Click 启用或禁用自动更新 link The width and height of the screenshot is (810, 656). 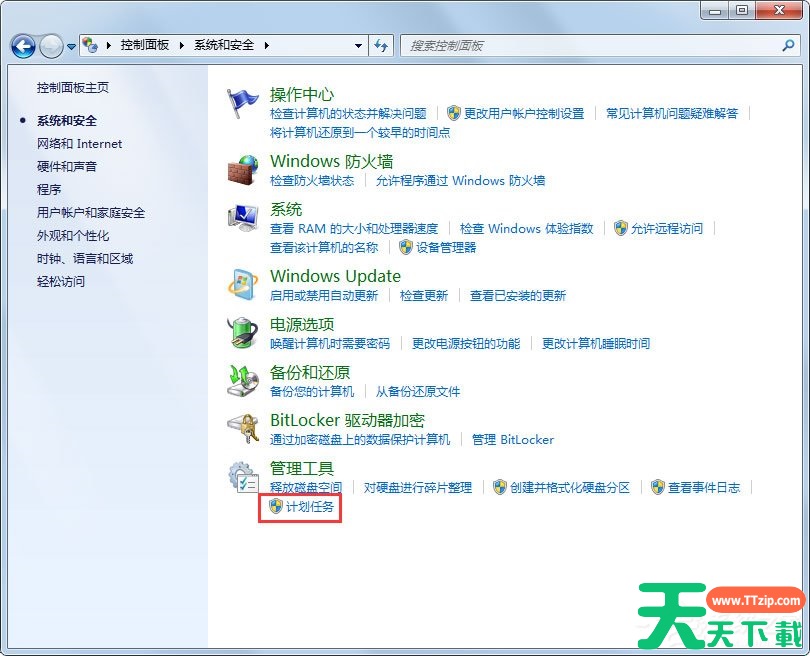pyautogui.click(x=324, y=295)
